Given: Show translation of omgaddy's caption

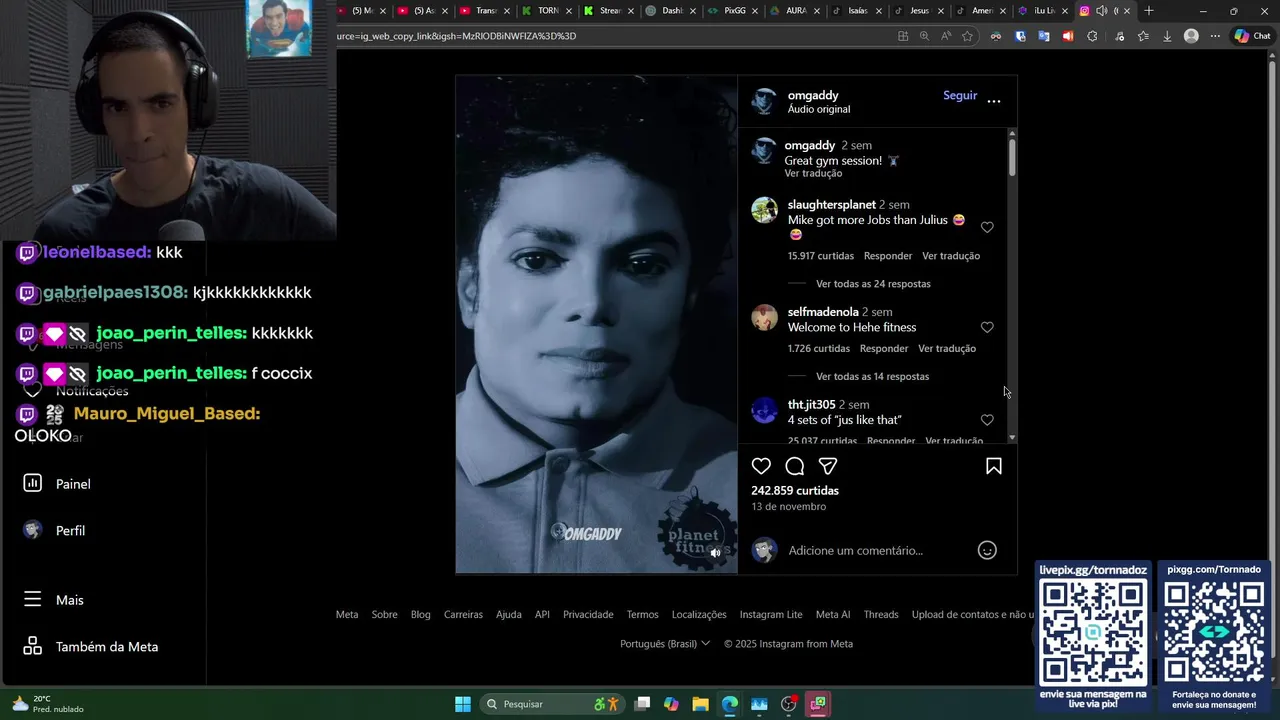Looking at the screenshot, I should [813, 173].
